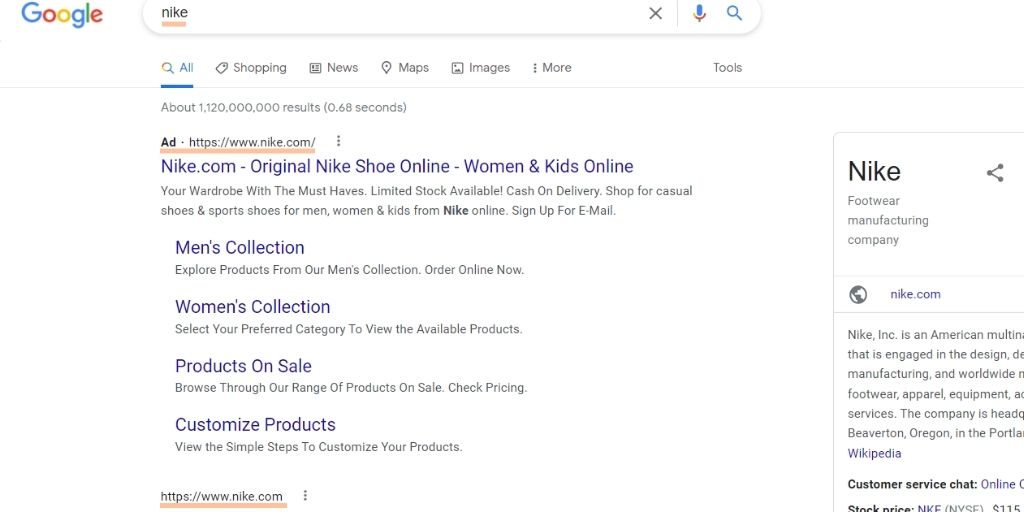The image size is (1024, 512).
Task: Clear the search box with X icon
Action: [655, 13]
